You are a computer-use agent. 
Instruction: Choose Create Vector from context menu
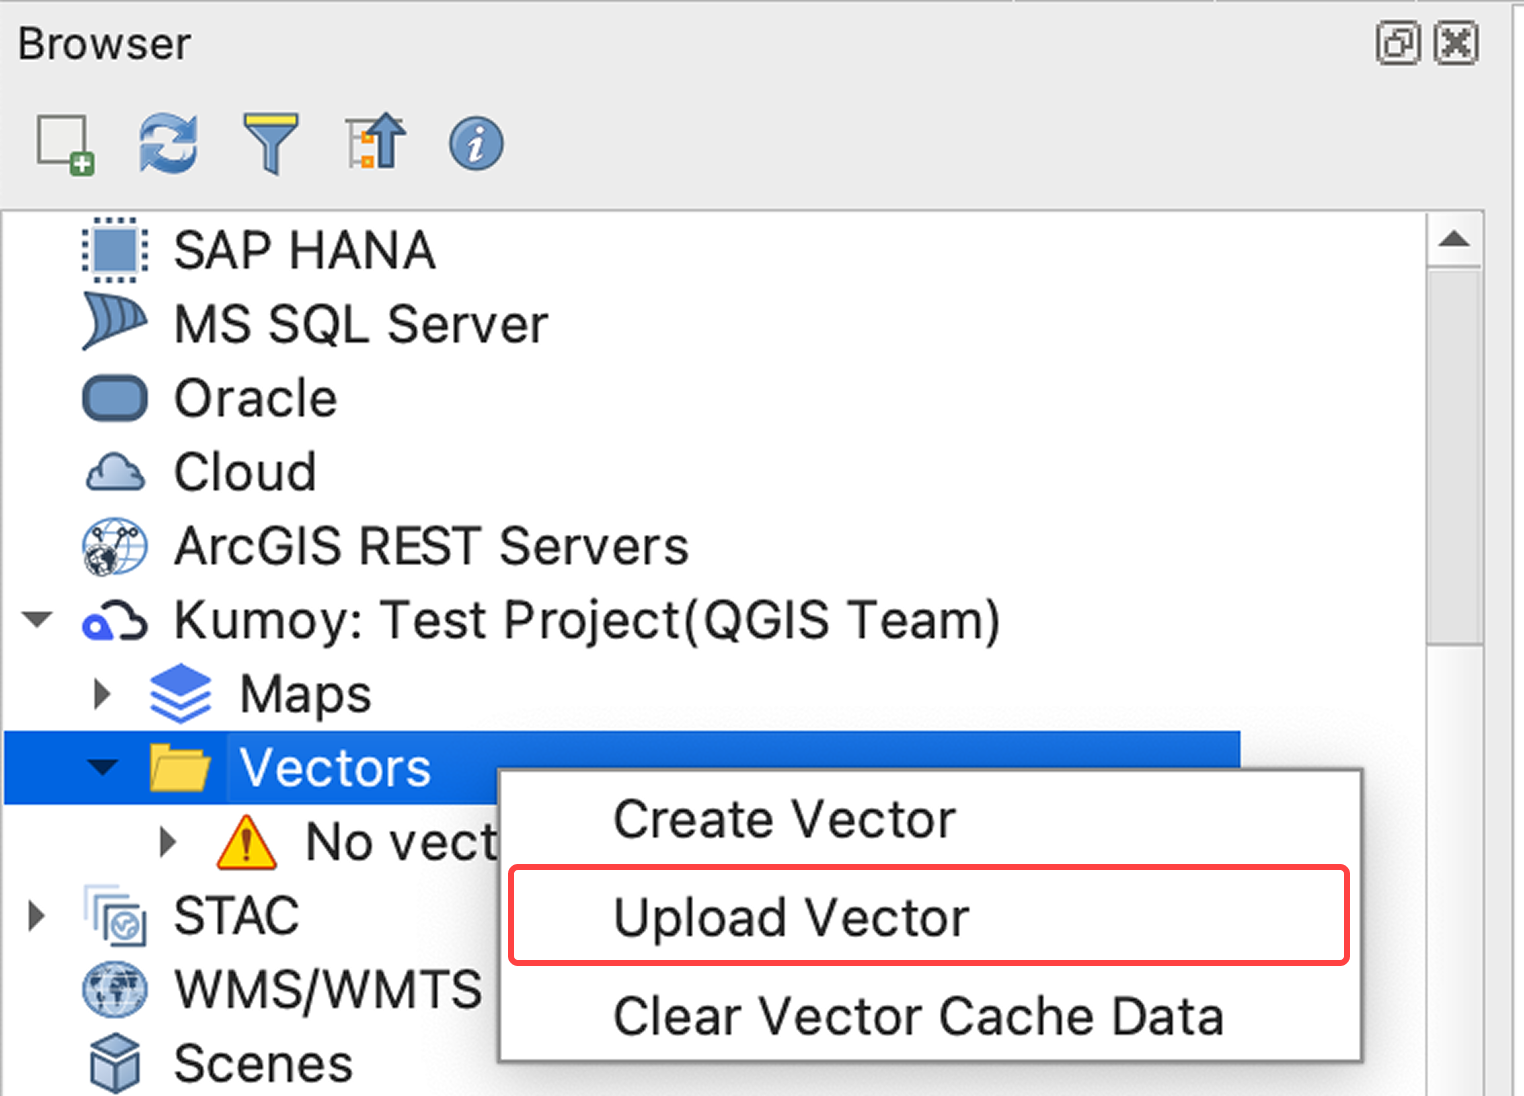coord(784,820)
